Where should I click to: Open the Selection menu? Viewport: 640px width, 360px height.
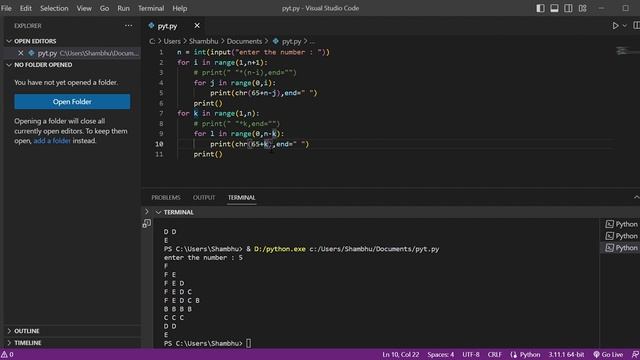coord(54,8)
